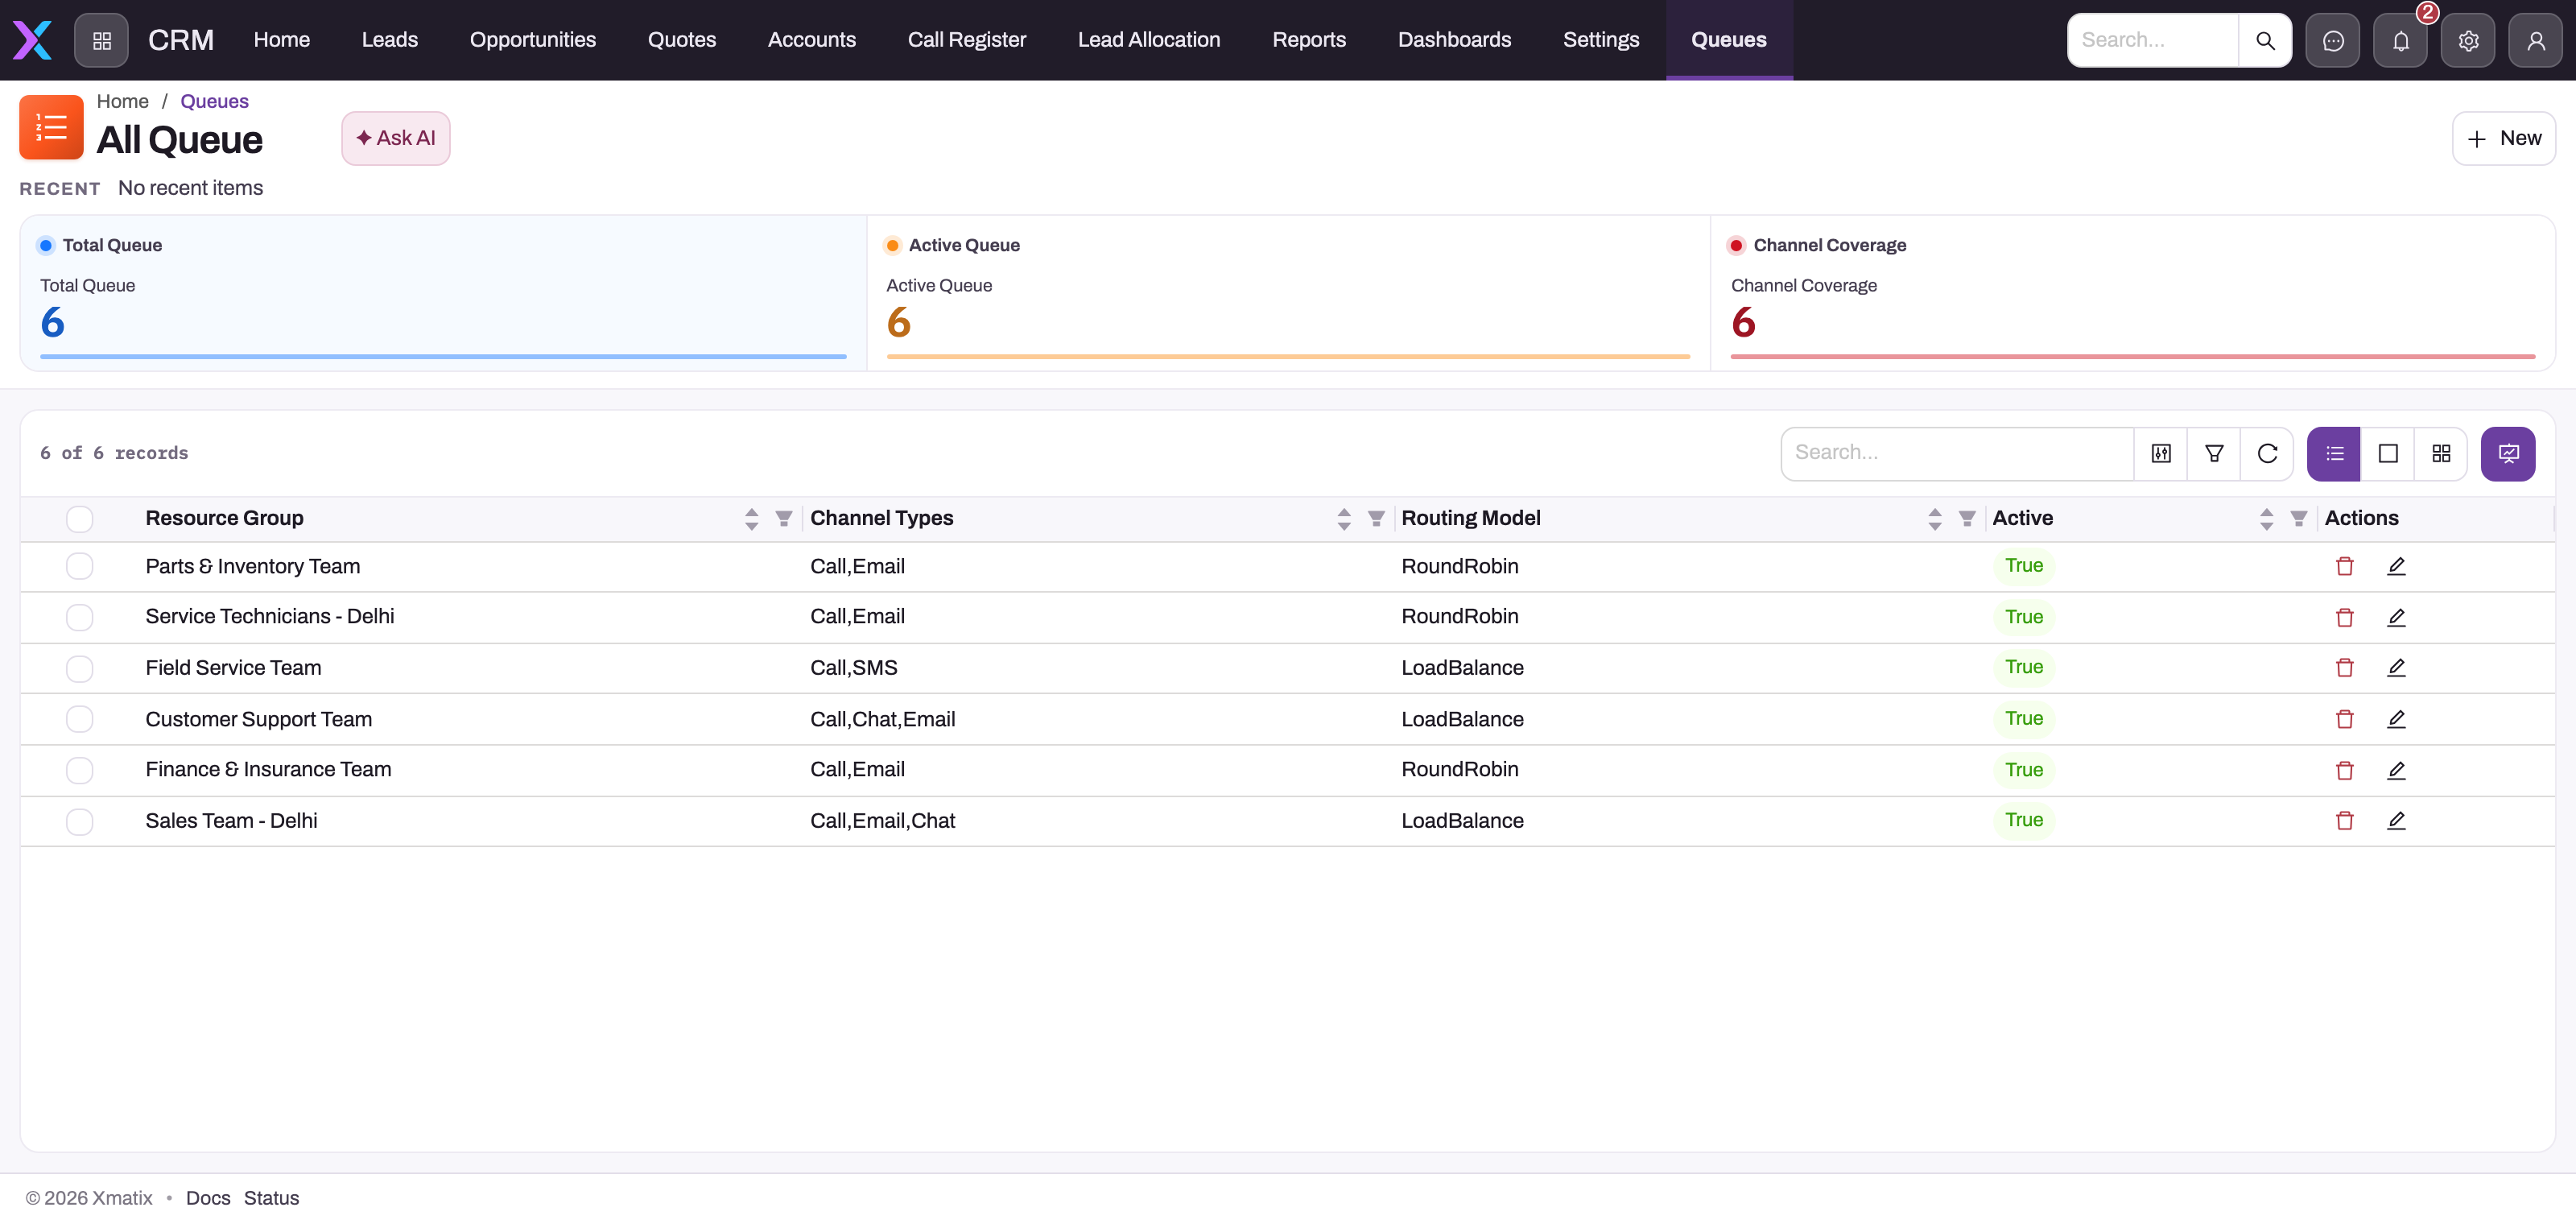Click the purple presentation chart icon
This screenshot has height=1224, width=2576.
[2508, 453]
